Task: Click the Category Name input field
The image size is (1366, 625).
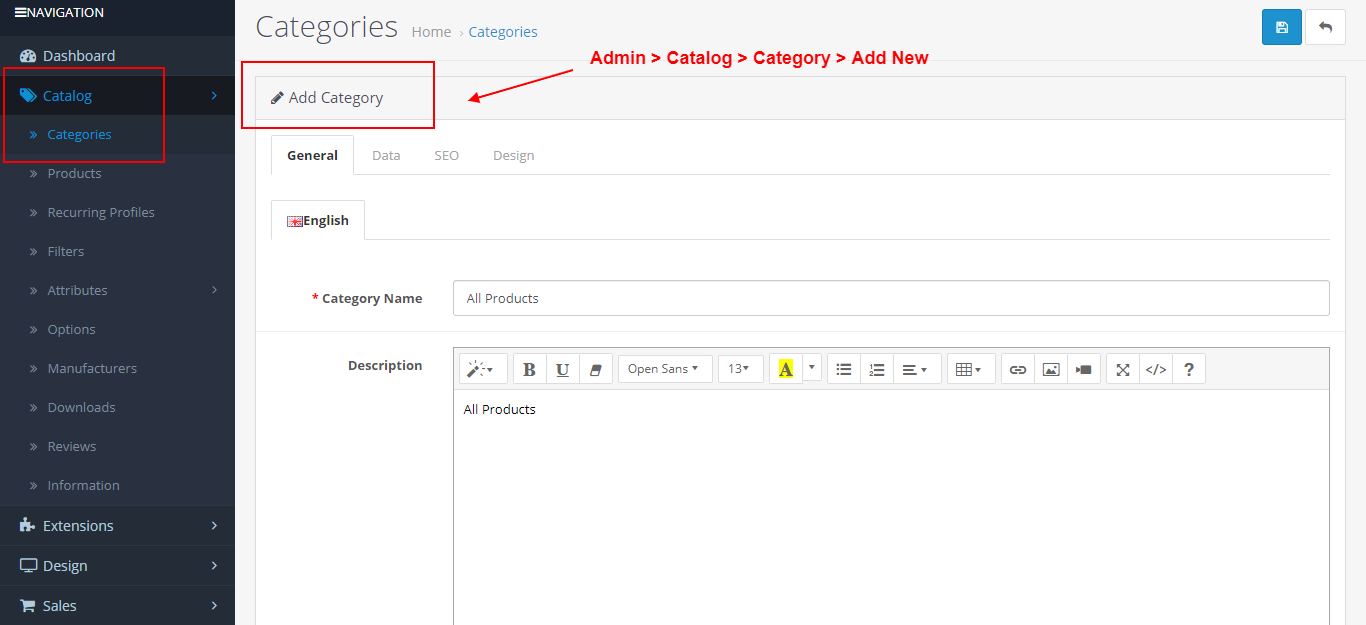Action: [x=890, y=298]
